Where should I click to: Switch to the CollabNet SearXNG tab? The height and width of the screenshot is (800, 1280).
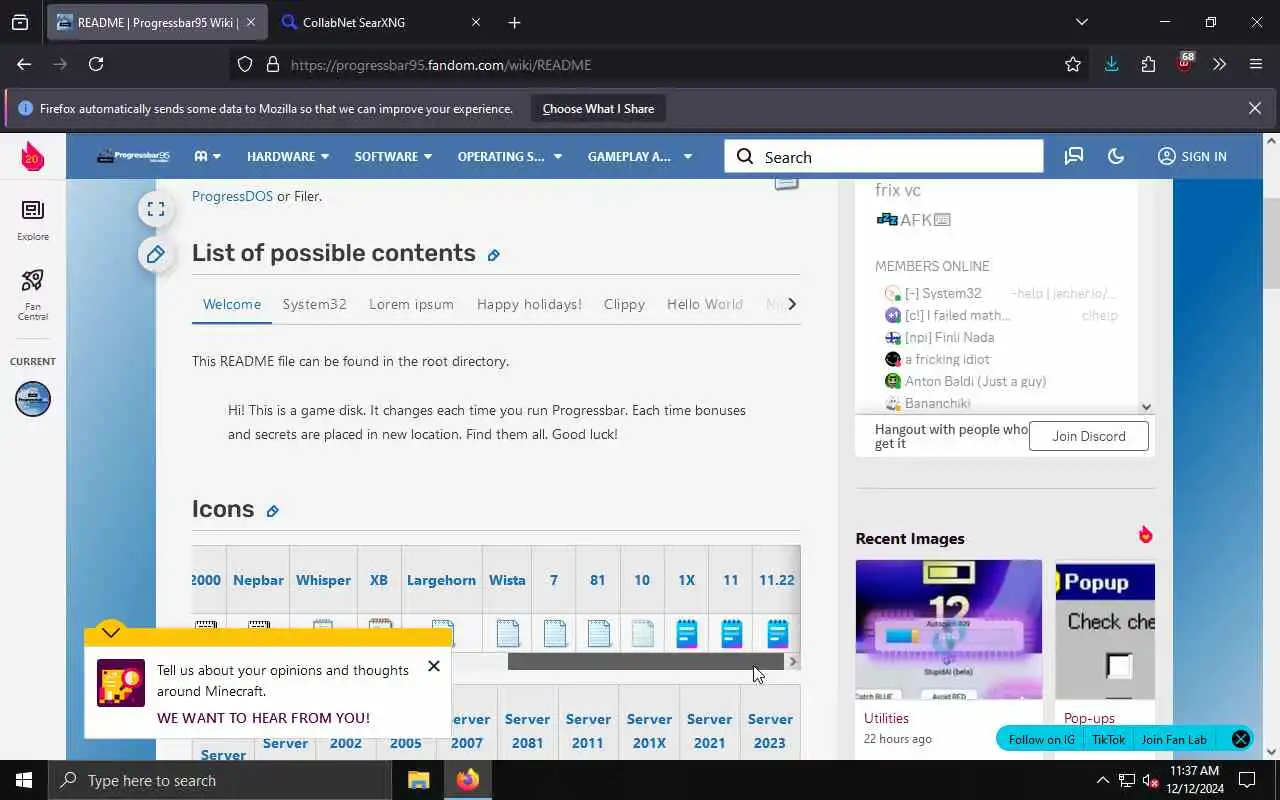click(x=382, y=22)
